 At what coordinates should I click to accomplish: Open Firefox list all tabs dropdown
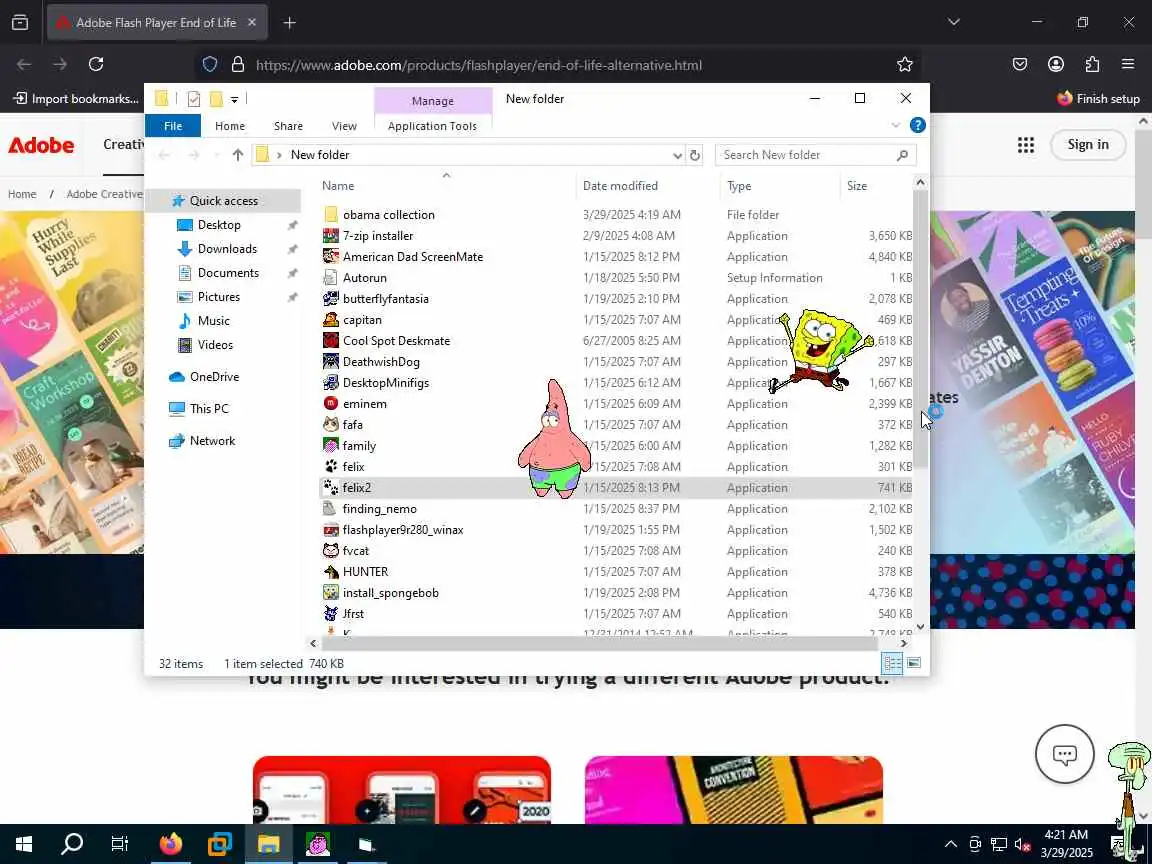coord(954,22)
